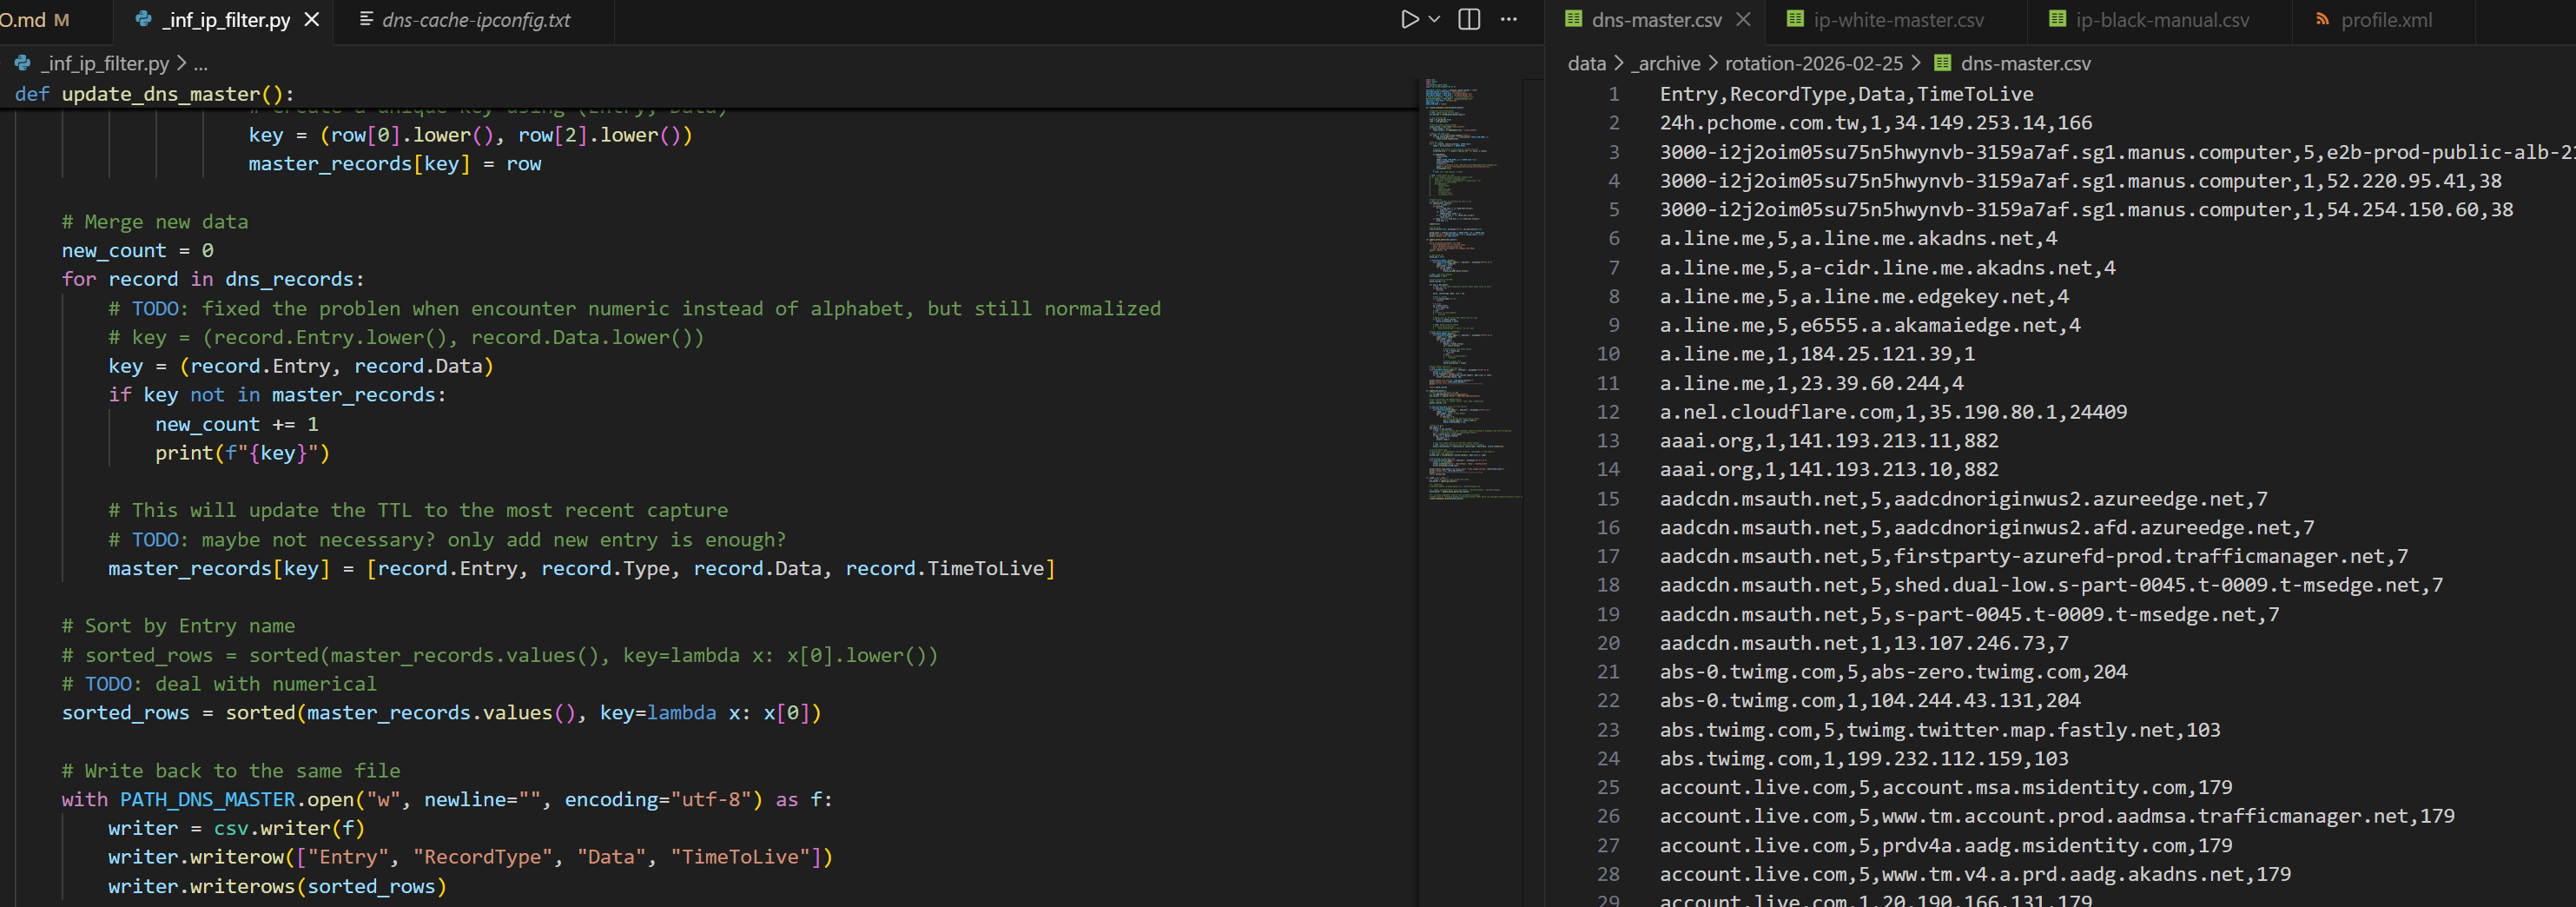Click line number 20 in CSV gutter
Screen dimensions: 2576x907
(x=1607, y=643)
